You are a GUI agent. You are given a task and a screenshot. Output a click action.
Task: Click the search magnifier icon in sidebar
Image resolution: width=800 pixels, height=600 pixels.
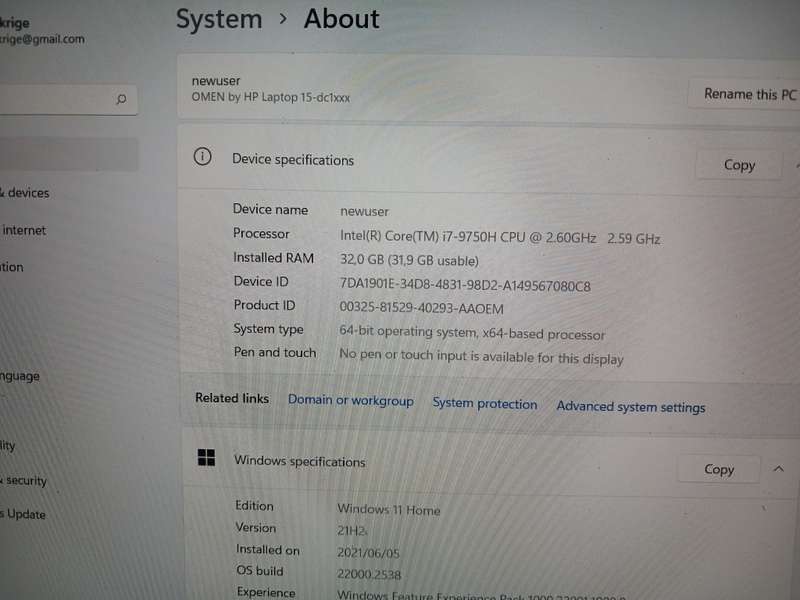(121, 98)
